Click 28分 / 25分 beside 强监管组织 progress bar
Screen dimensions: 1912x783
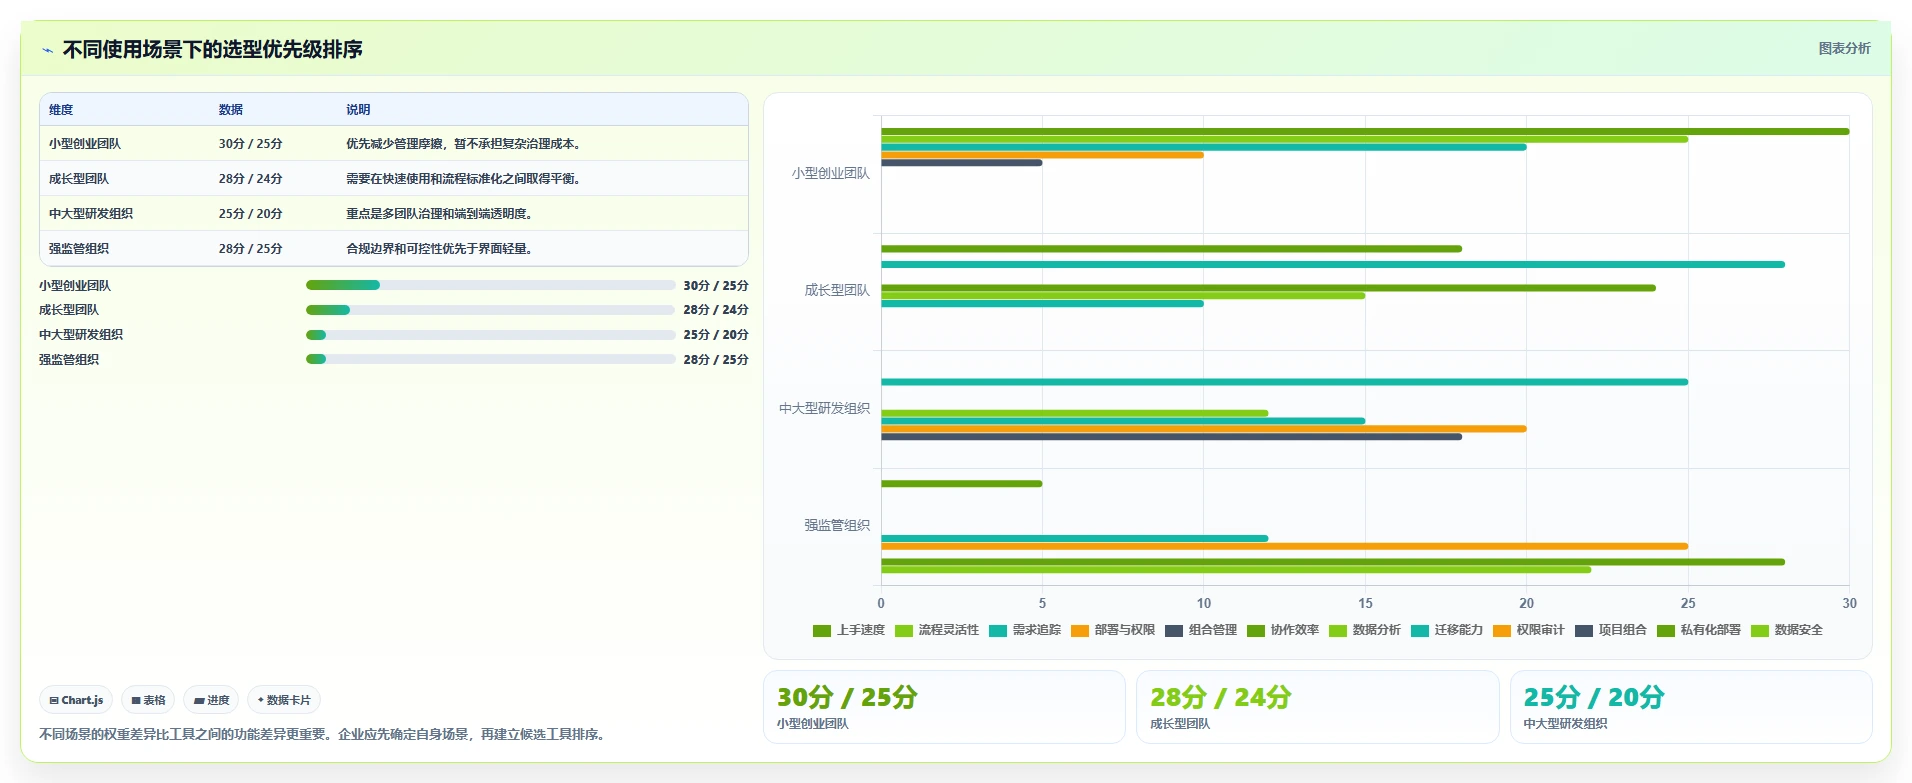pos(716,359)
